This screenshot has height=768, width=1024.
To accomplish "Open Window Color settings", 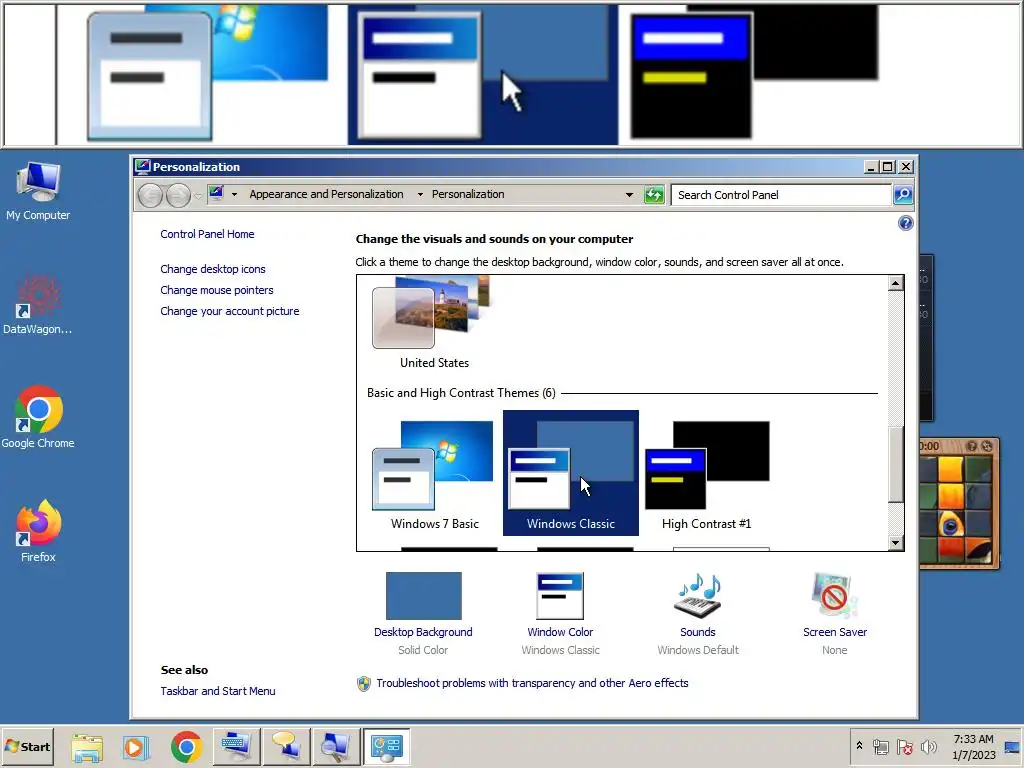I will 560,613.
